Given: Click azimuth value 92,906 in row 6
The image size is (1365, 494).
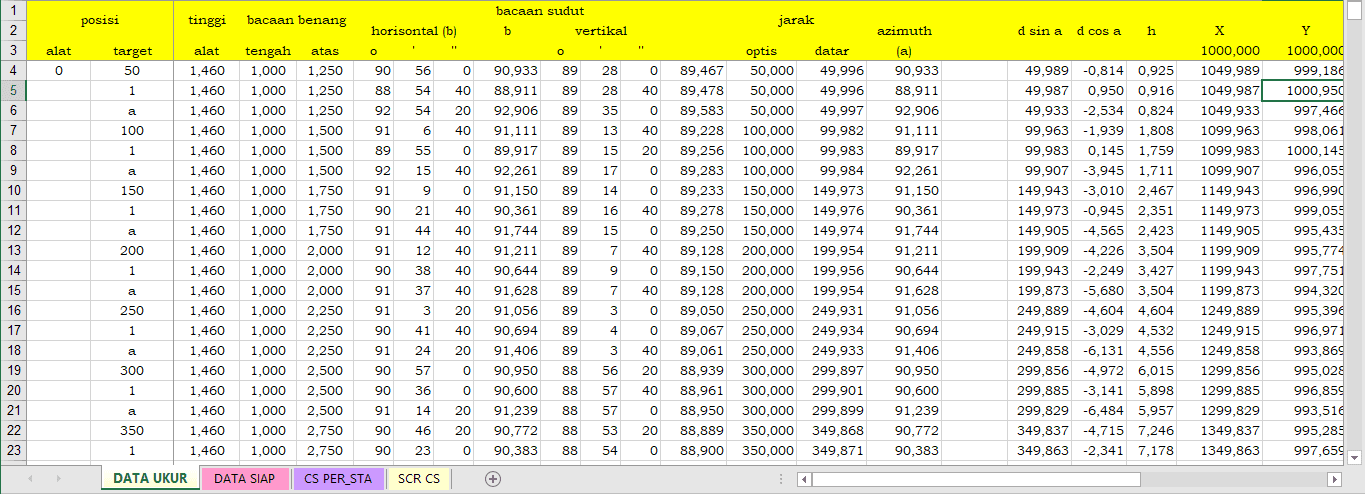Looking at the screenshot, I should pyautogui.click(x=904, y=111).
